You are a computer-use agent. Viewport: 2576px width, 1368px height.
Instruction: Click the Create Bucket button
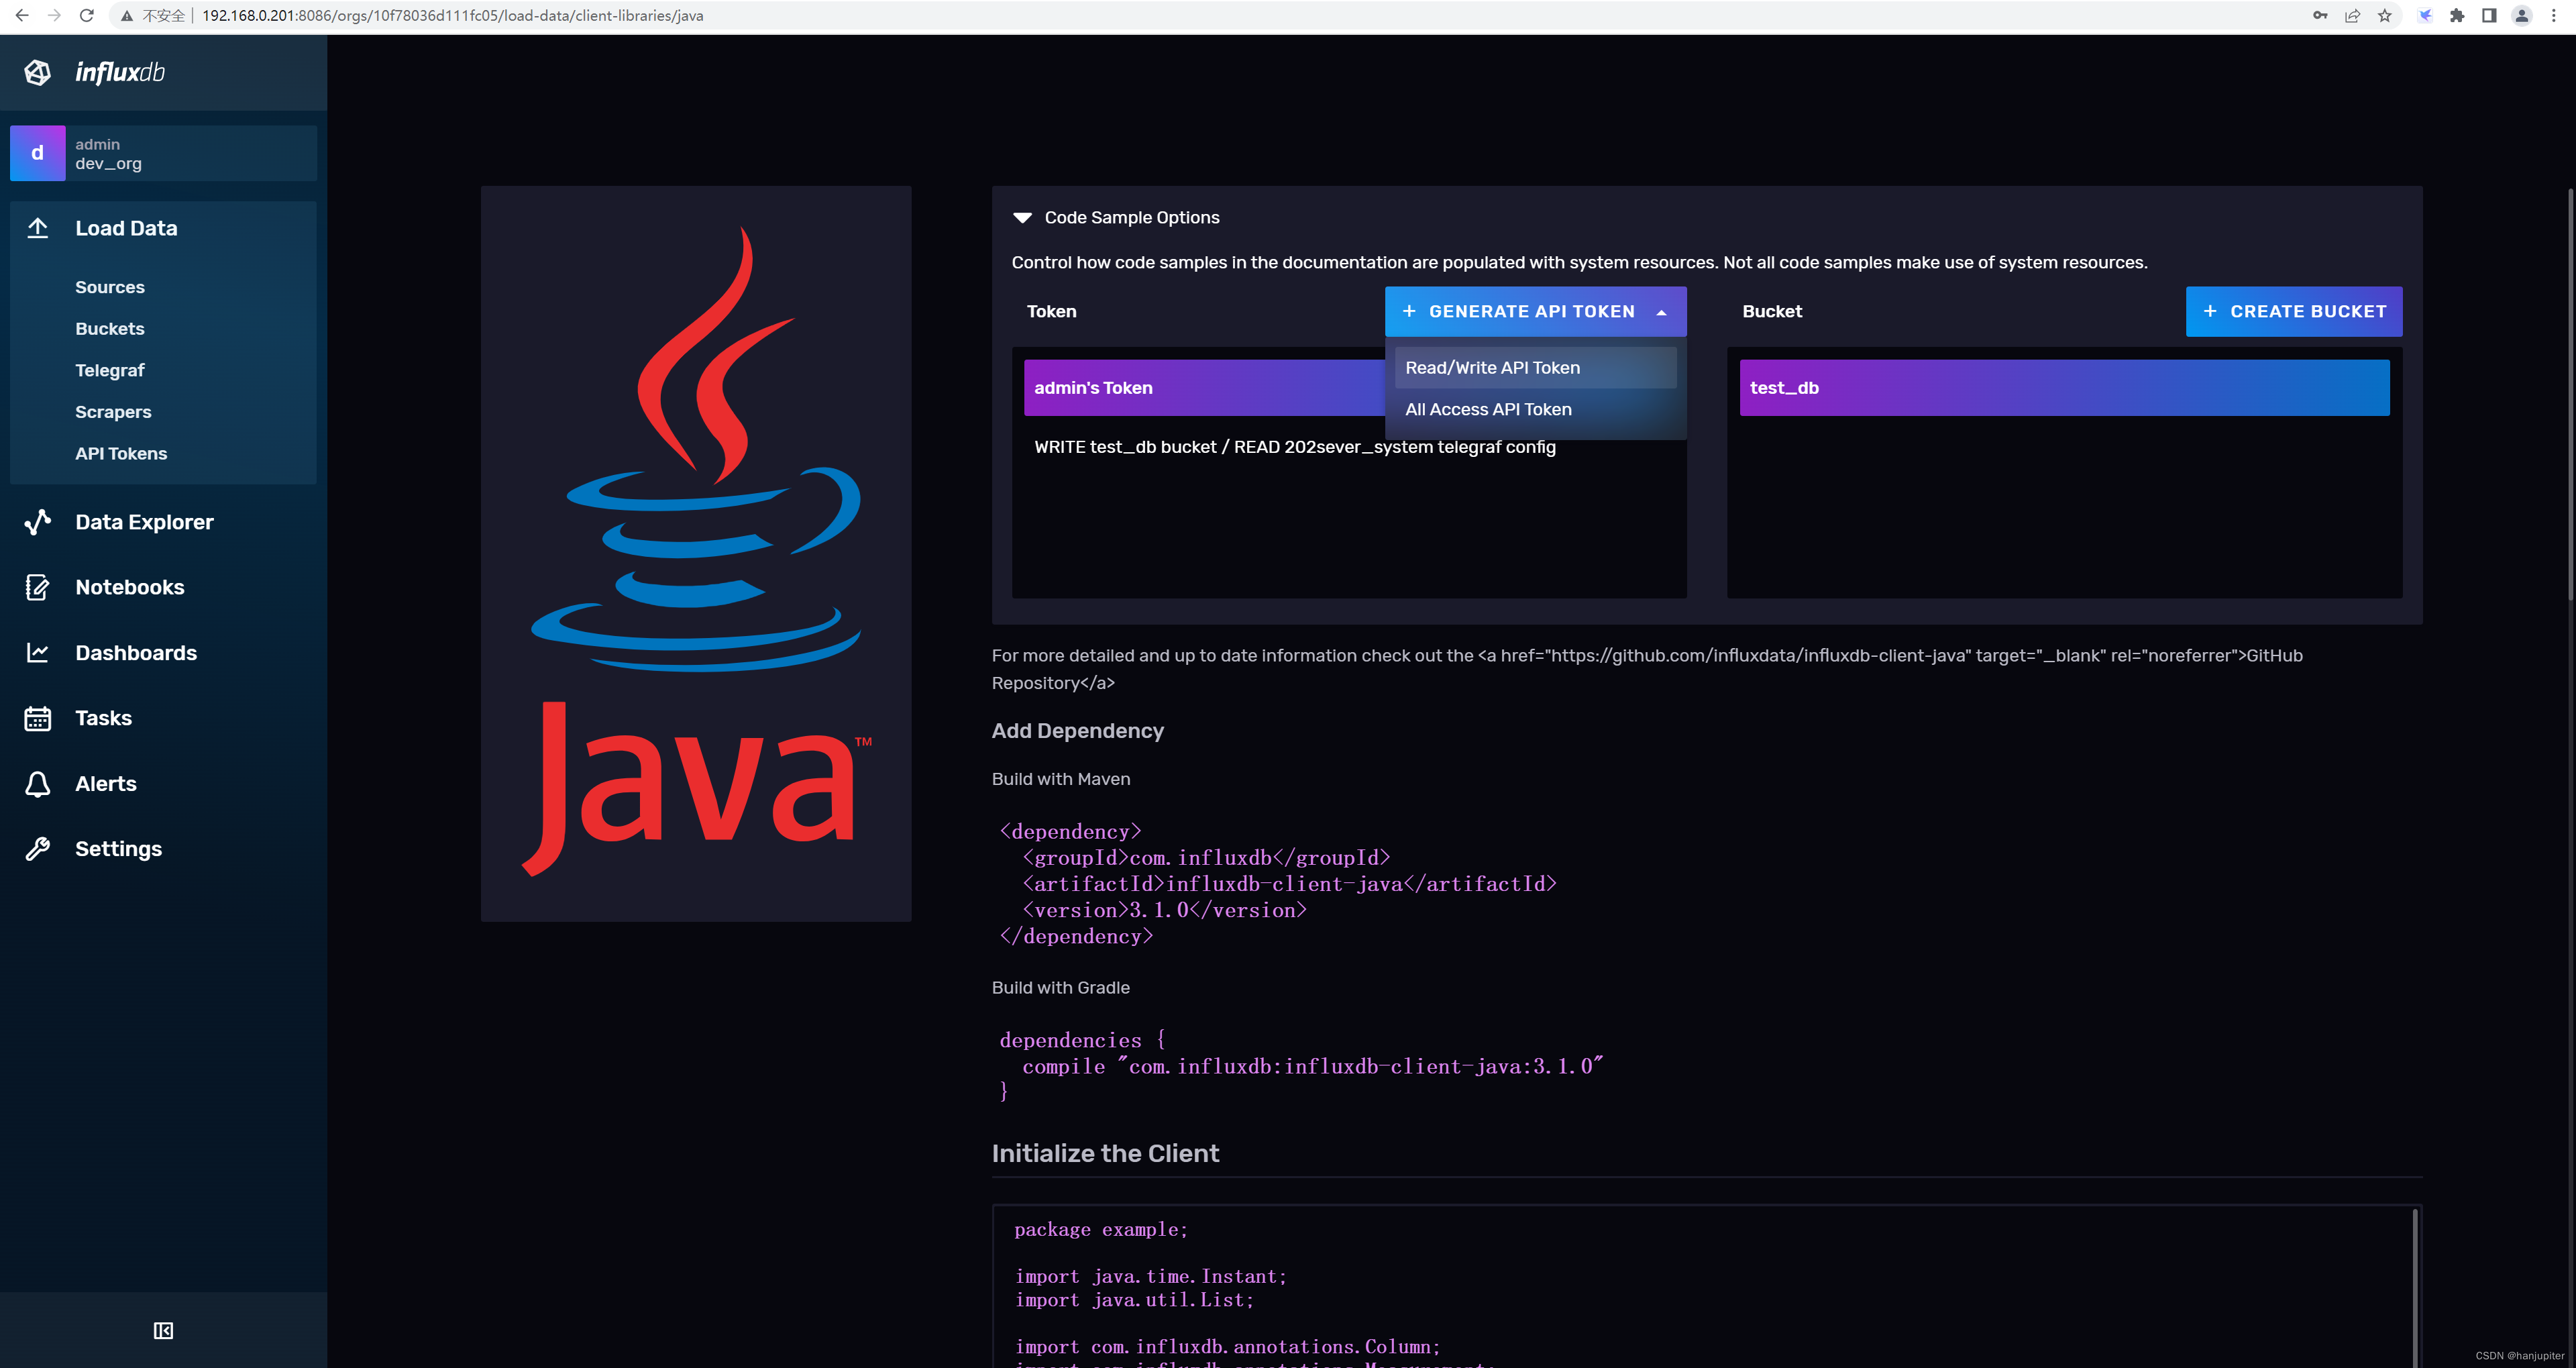point(2294,312)
